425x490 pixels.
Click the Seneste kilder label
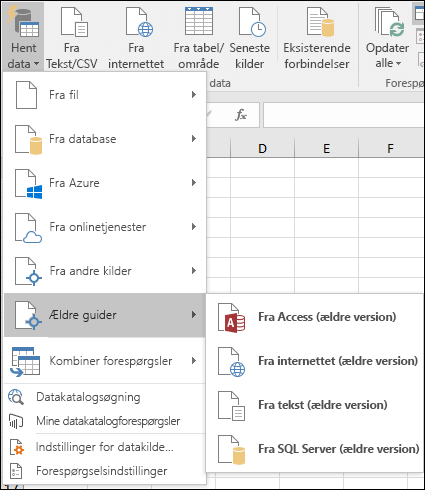tap(250, 56)
